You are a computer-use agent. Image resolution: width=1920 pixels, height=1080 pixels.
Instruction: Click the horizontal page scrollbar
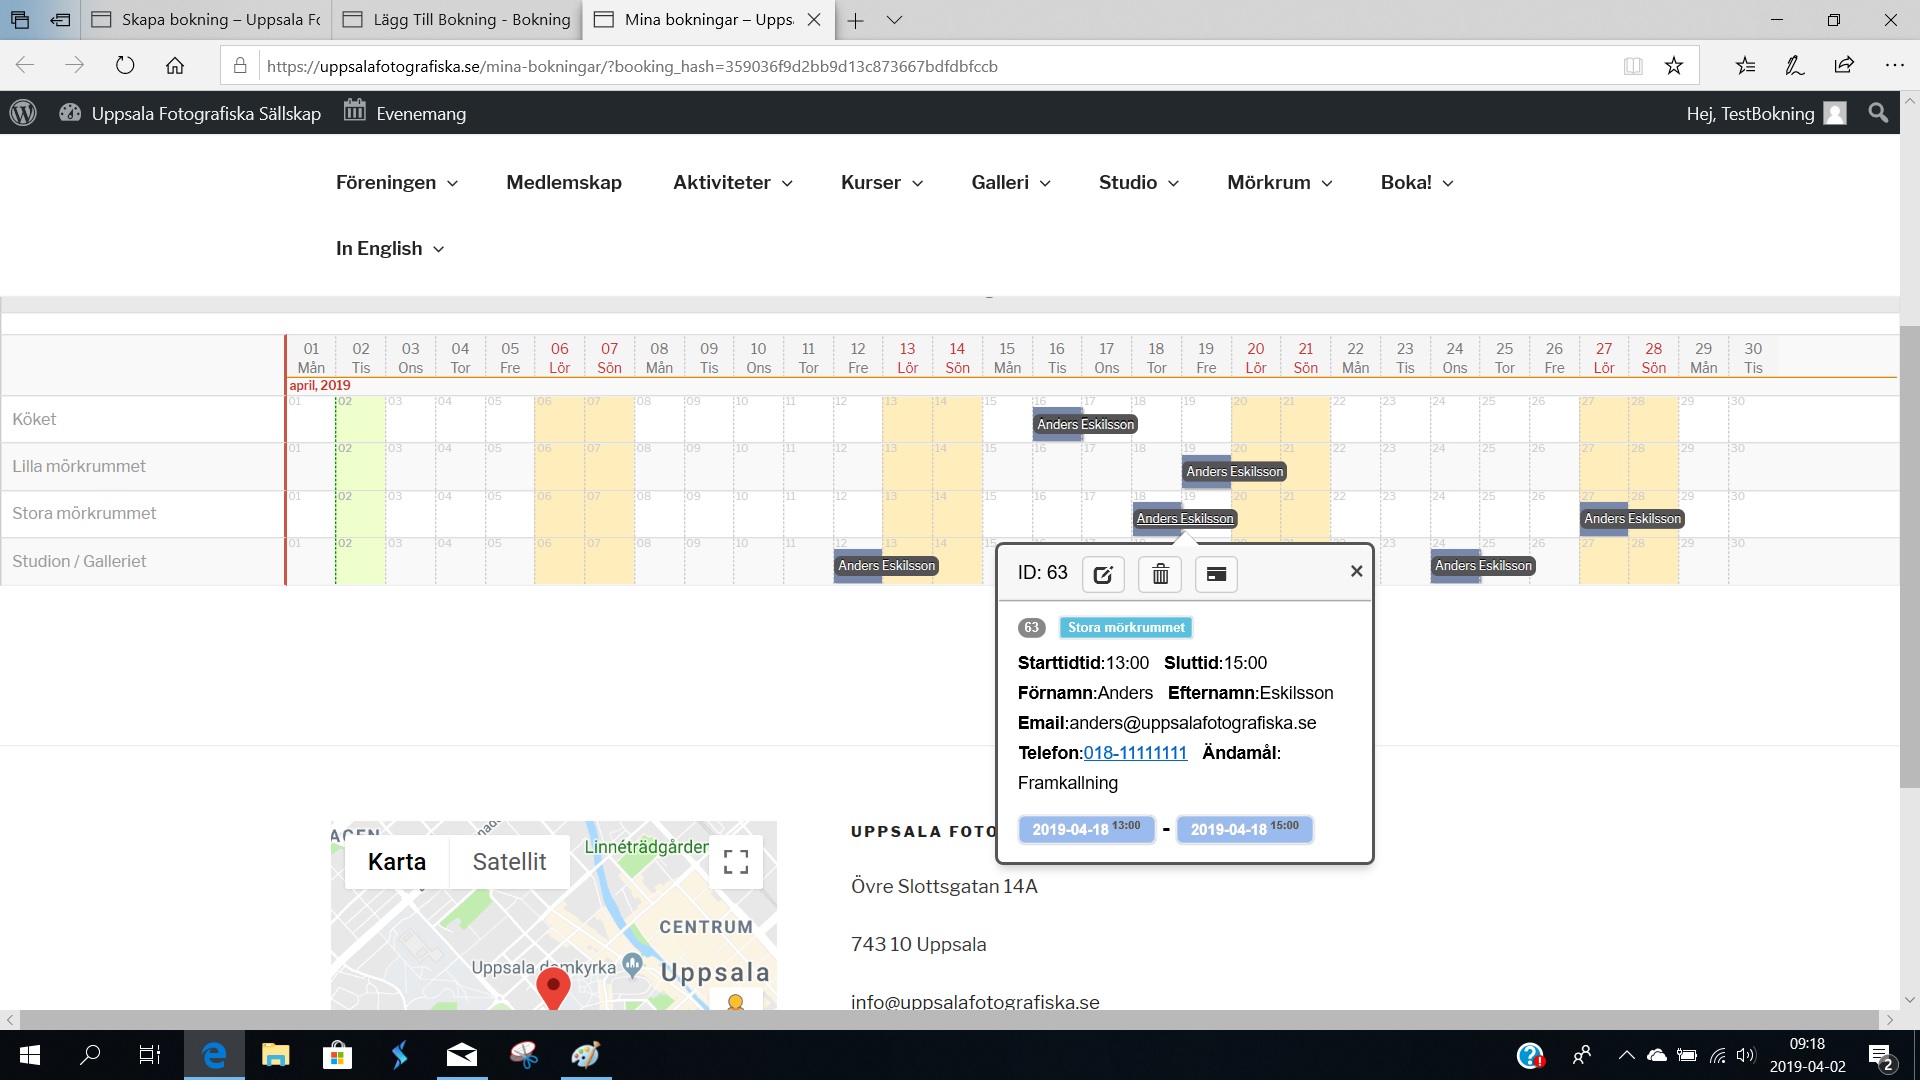tap(948, 1019)
